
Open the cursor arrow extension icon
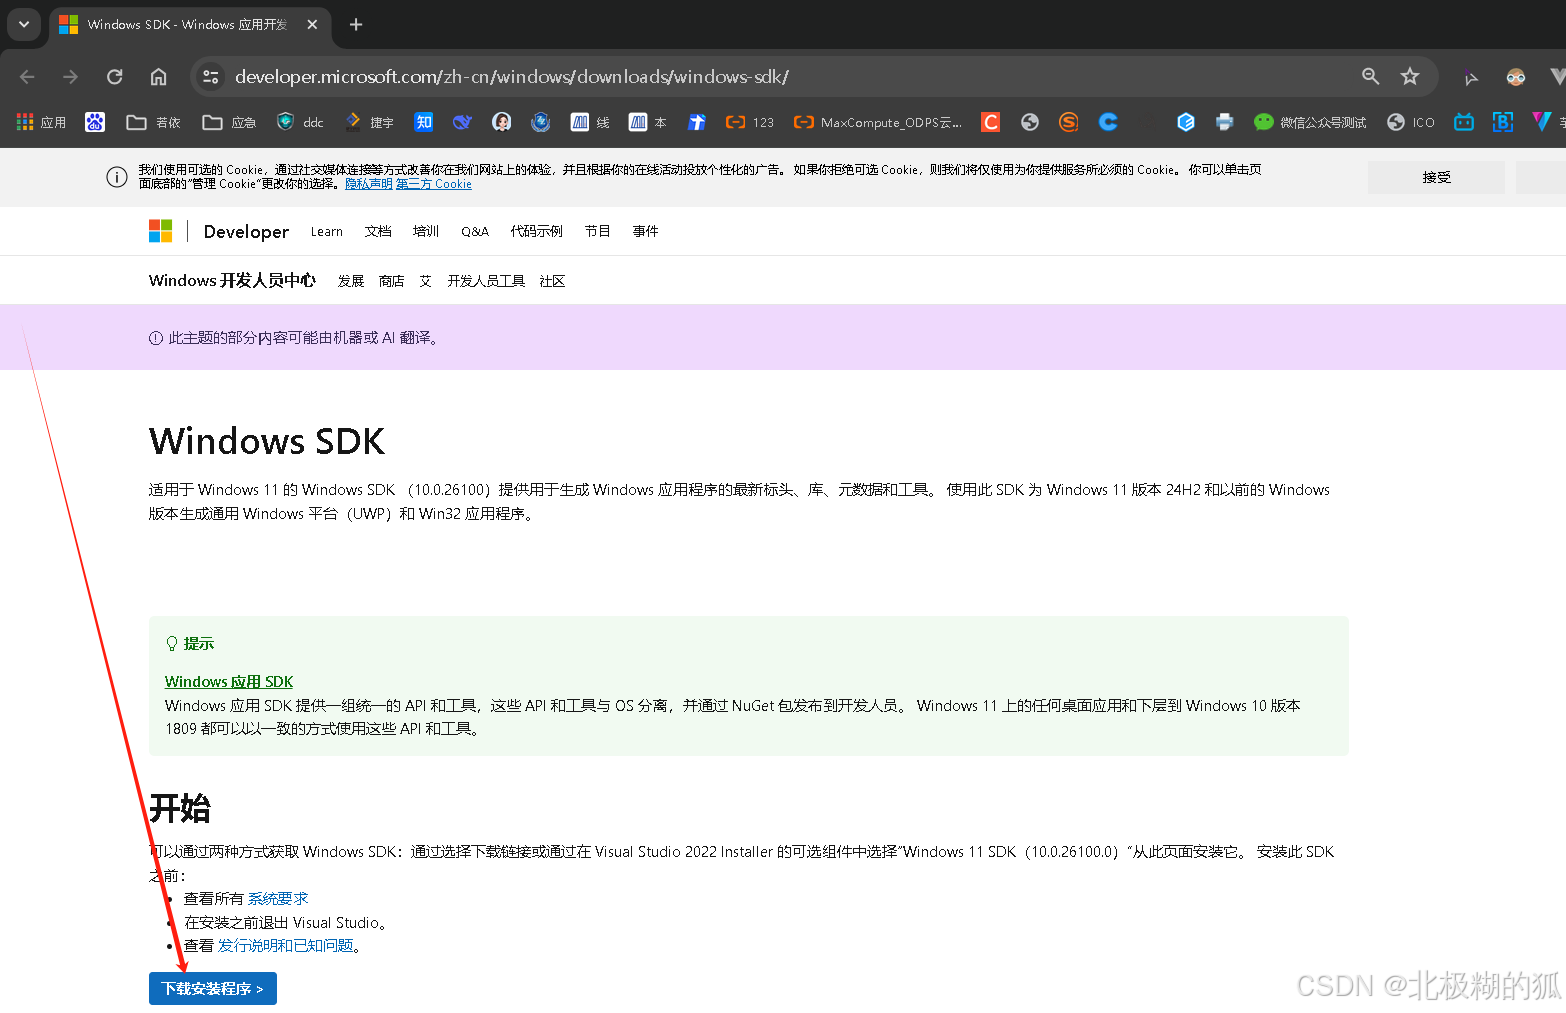tap(1471, 78)
